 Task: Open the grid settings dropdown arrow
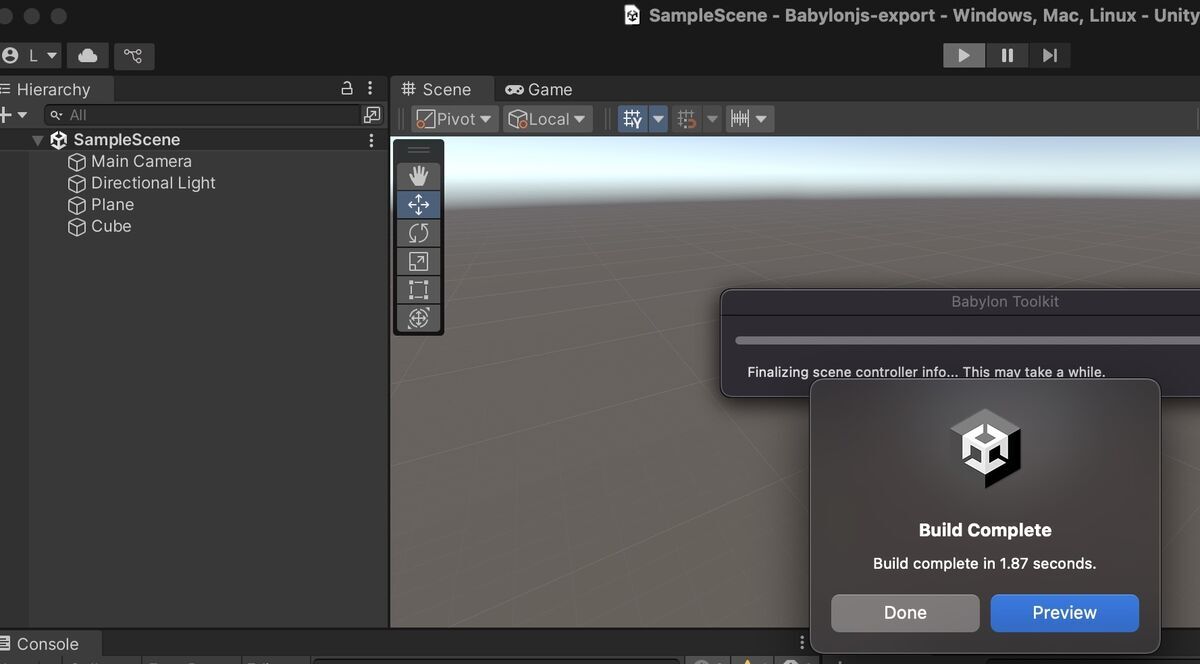tap(658, 119)
